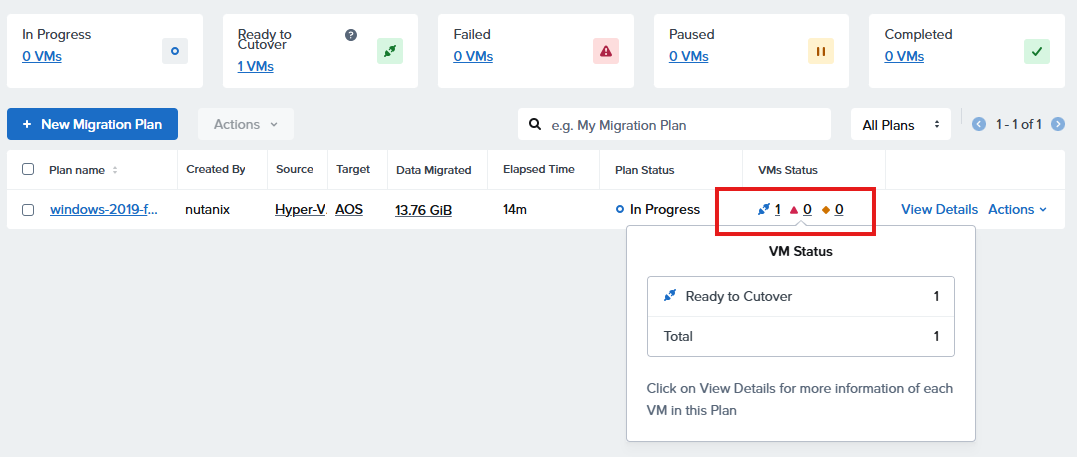This screenshot has width=1077, height=457.
Task: Toggle the select-all plans checkbox
Action: [x=28, y=169]
